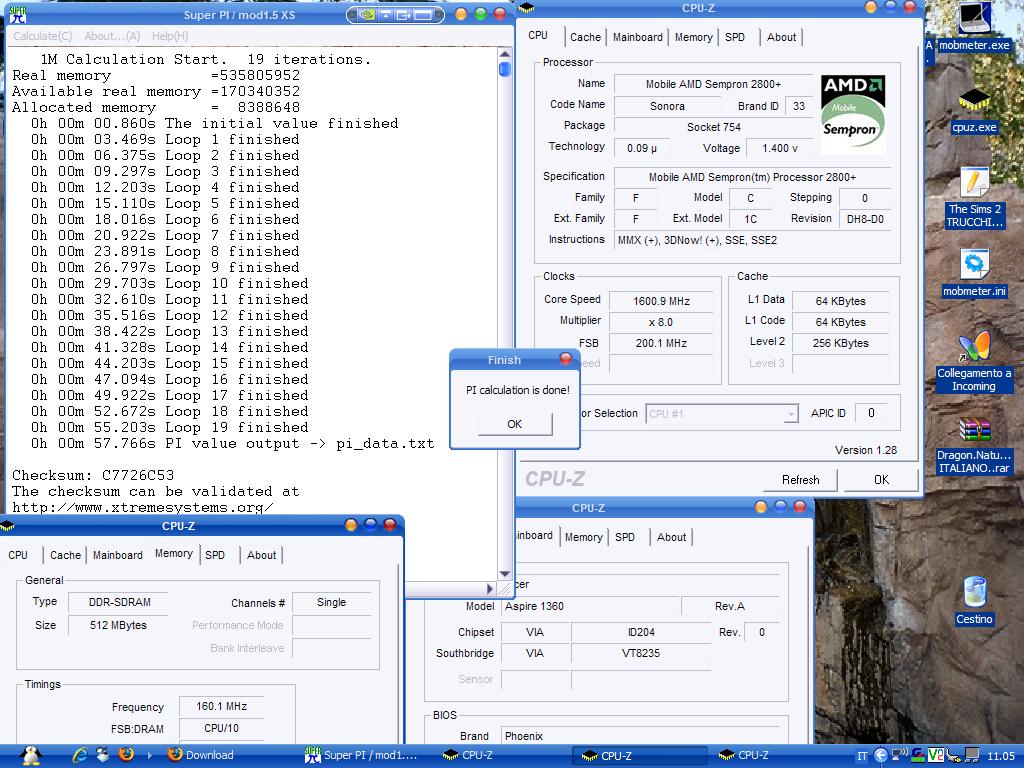
Task: Click the wireless network tray icon
Action: 899,756
